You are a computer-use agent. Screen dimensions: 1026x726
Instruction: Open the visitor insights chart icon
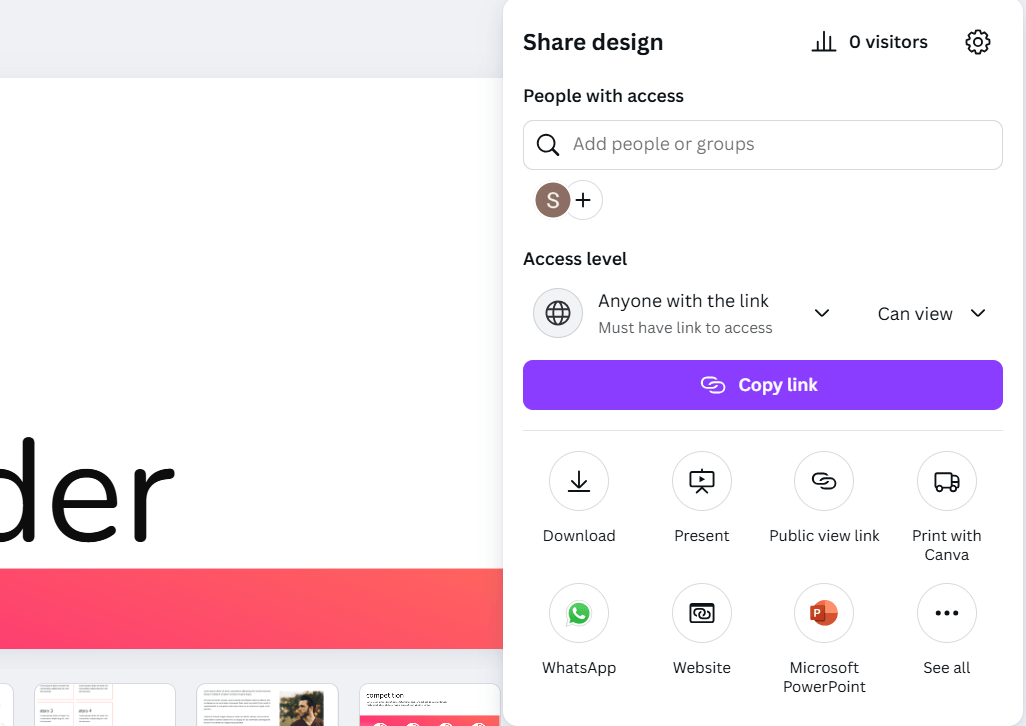point(823,42)
